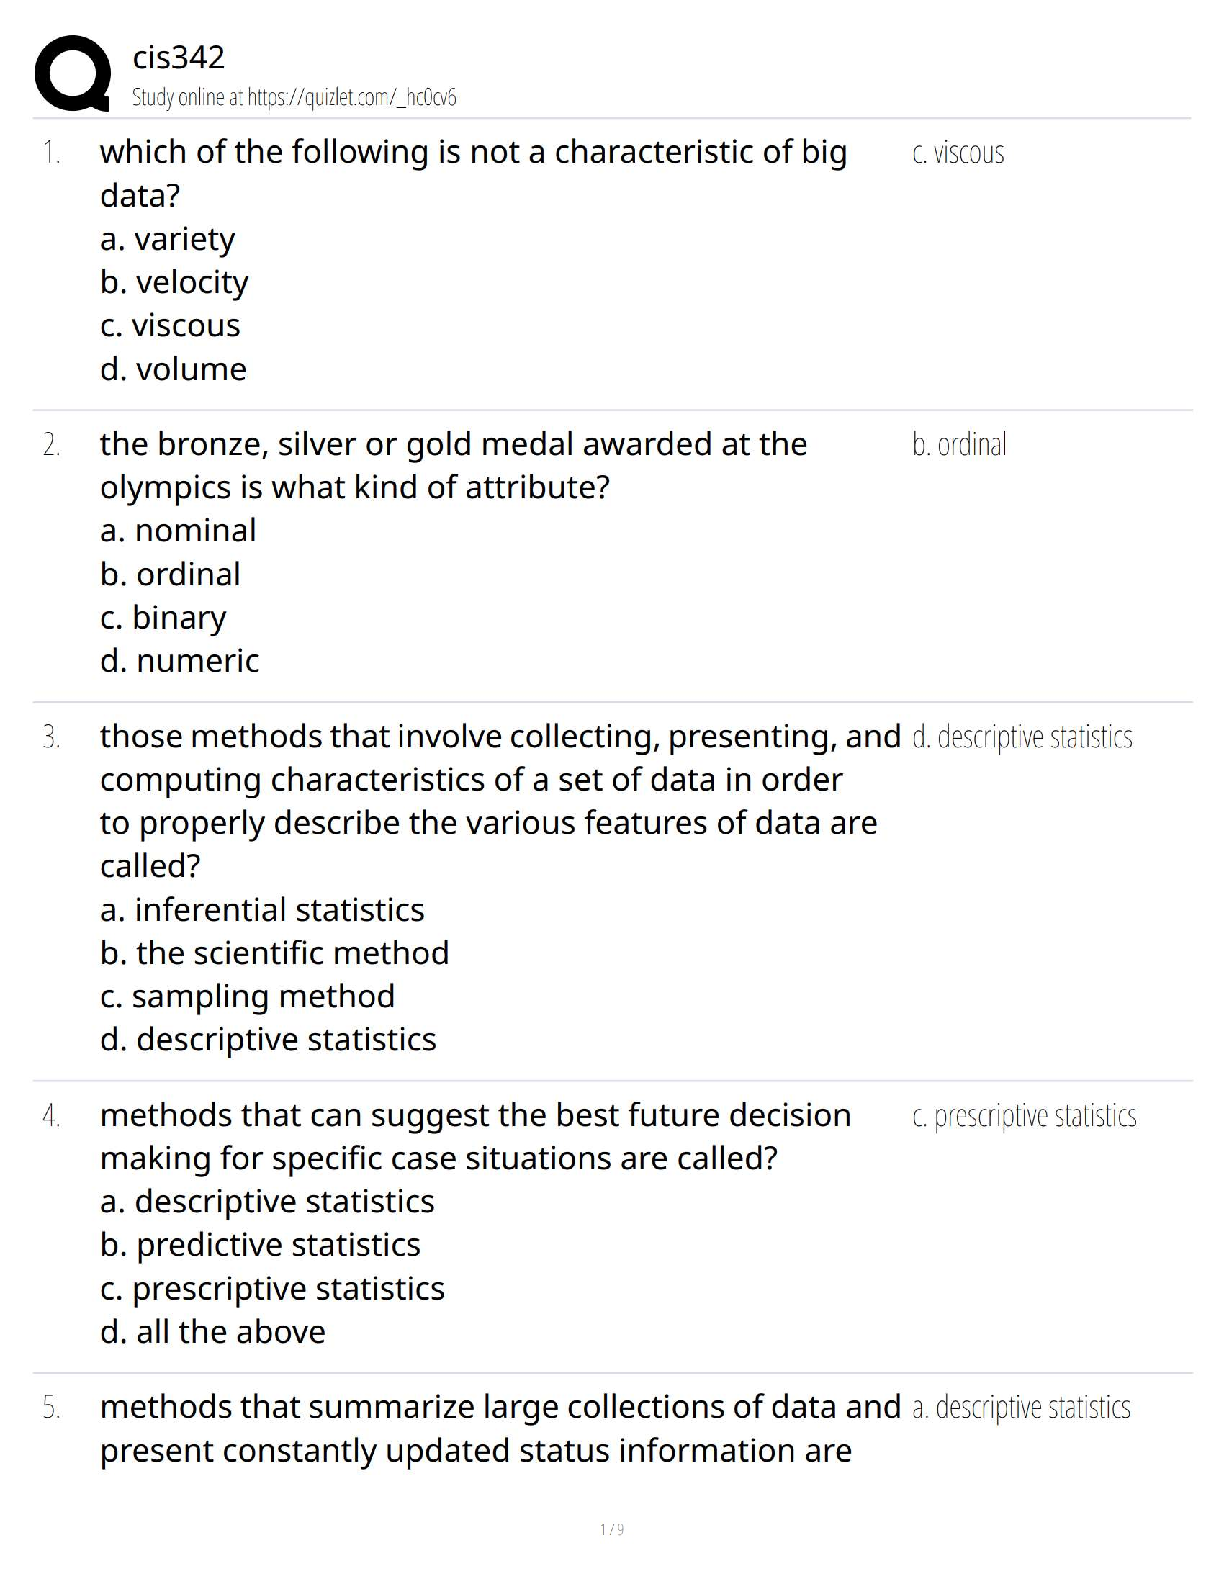Image resolution: width=1224 pixels, height=1584 pixels.
Task: Choose b. ordinal in question 2 options
Action: [x=170, y=574]
